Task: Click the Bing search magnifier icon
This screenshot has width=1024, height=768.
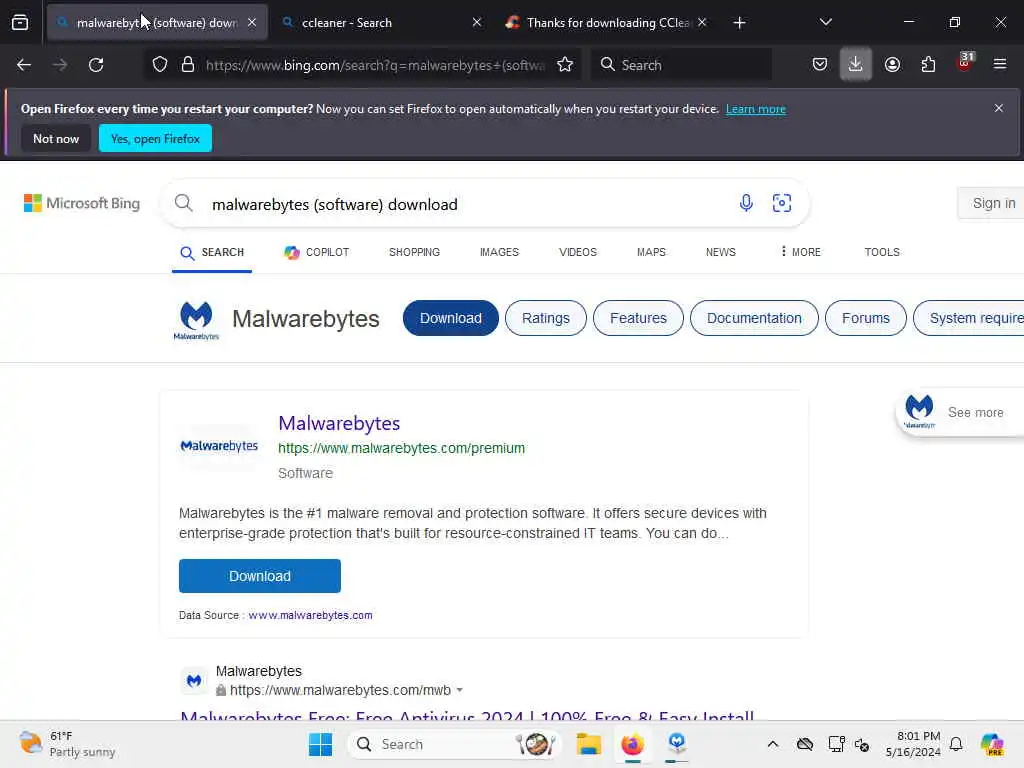Action: click(184, 203)
